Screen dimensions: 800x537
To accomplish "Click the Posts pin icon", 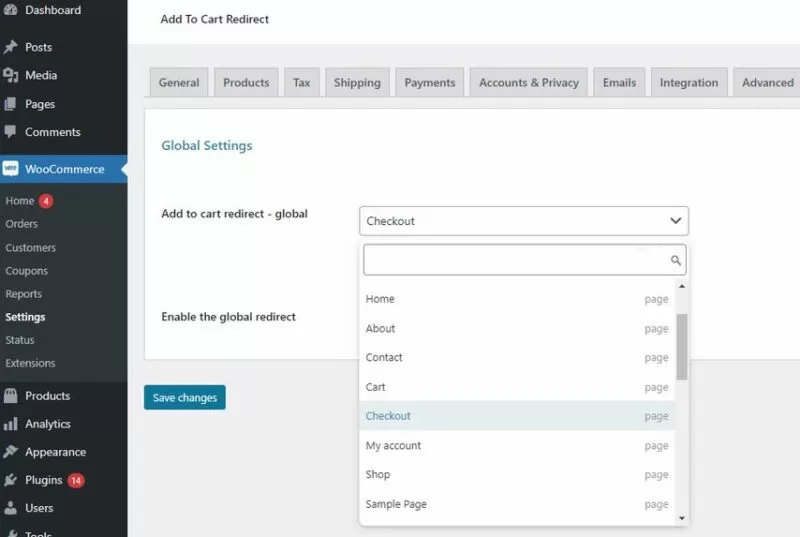I will pyautogui.click(x=10, y=47).
